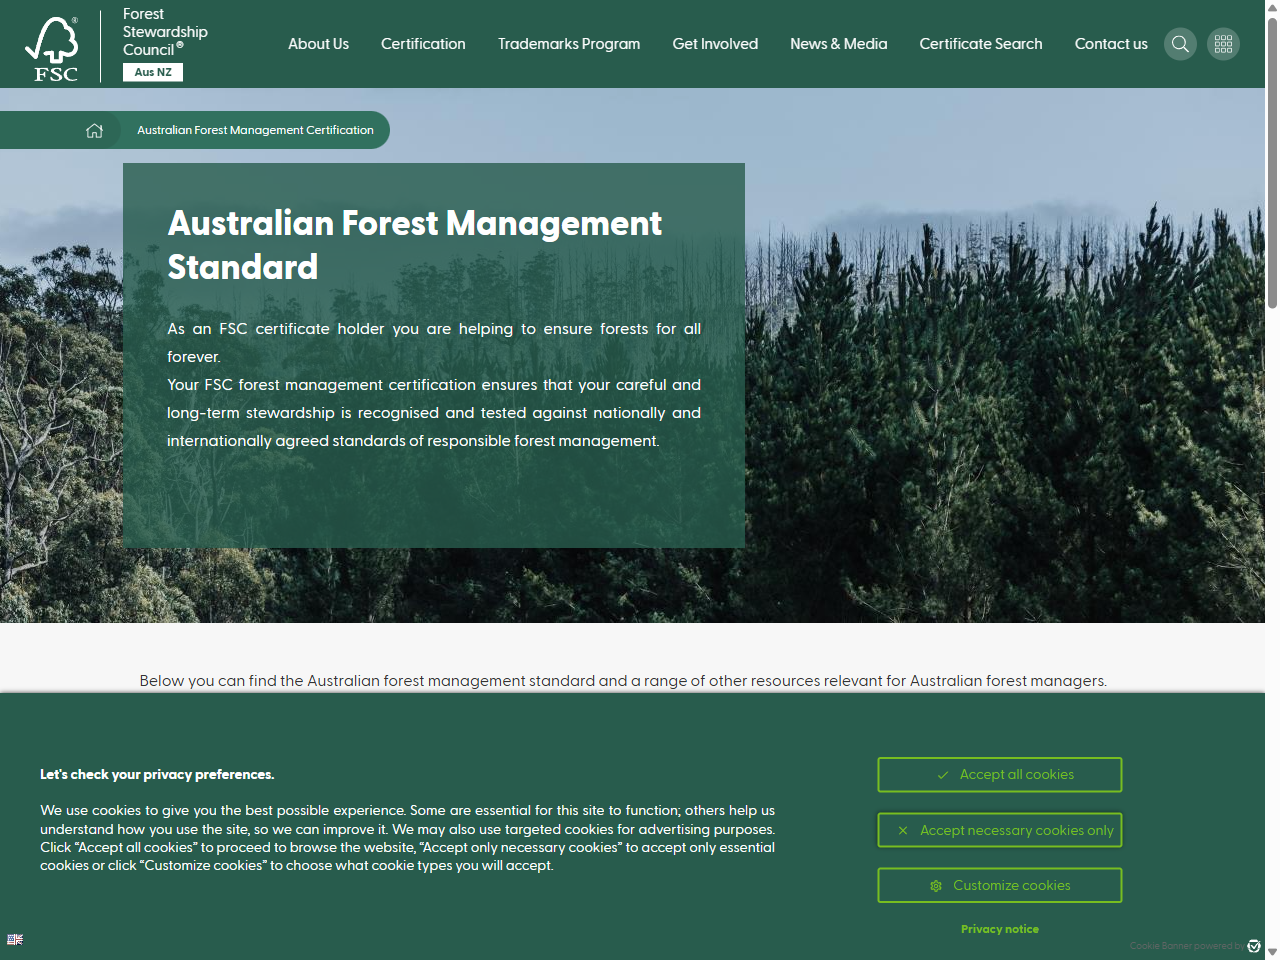
Task: Accept all cookies
Action: coord(1000,775)
